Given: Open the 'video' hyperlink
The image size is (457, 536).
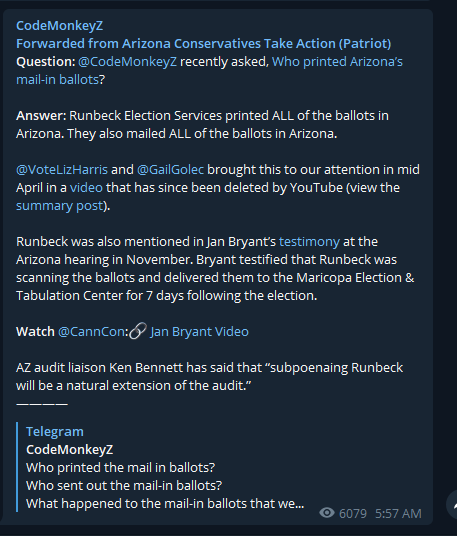Looking at the screenshot, I should (x=86, y=188).
